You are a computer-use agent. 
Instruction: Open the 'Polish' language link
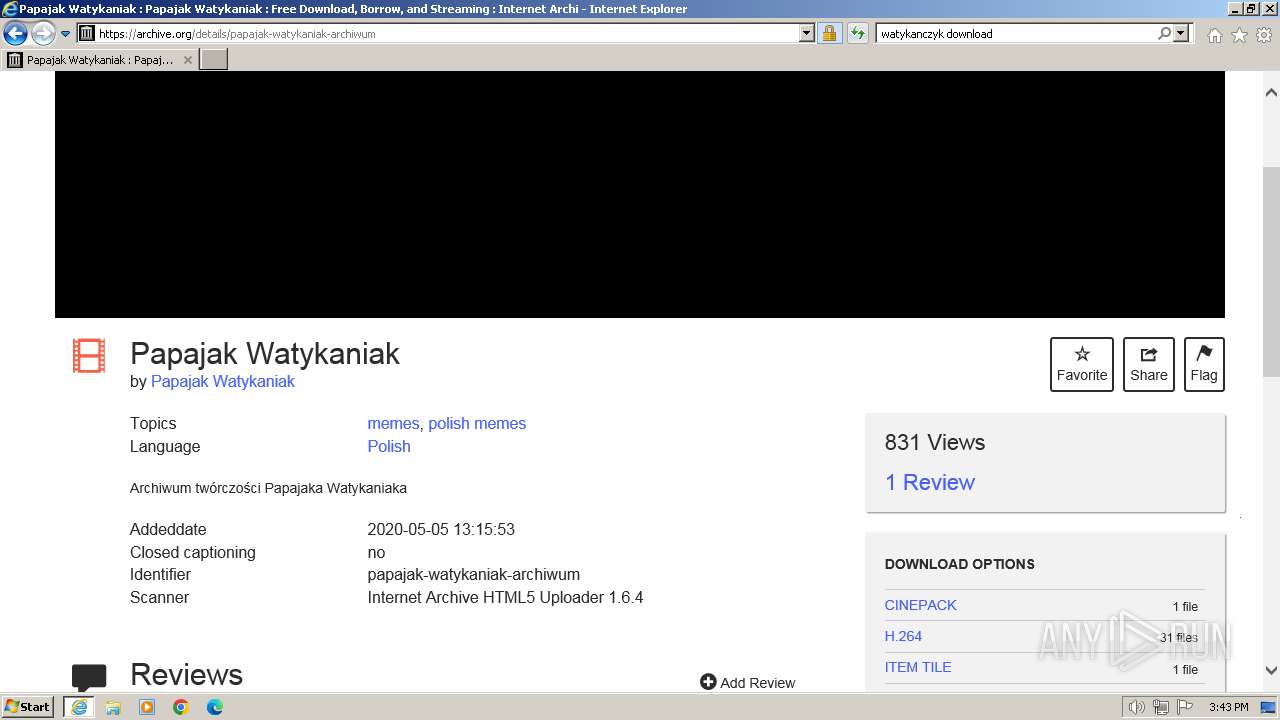[389, 446]
